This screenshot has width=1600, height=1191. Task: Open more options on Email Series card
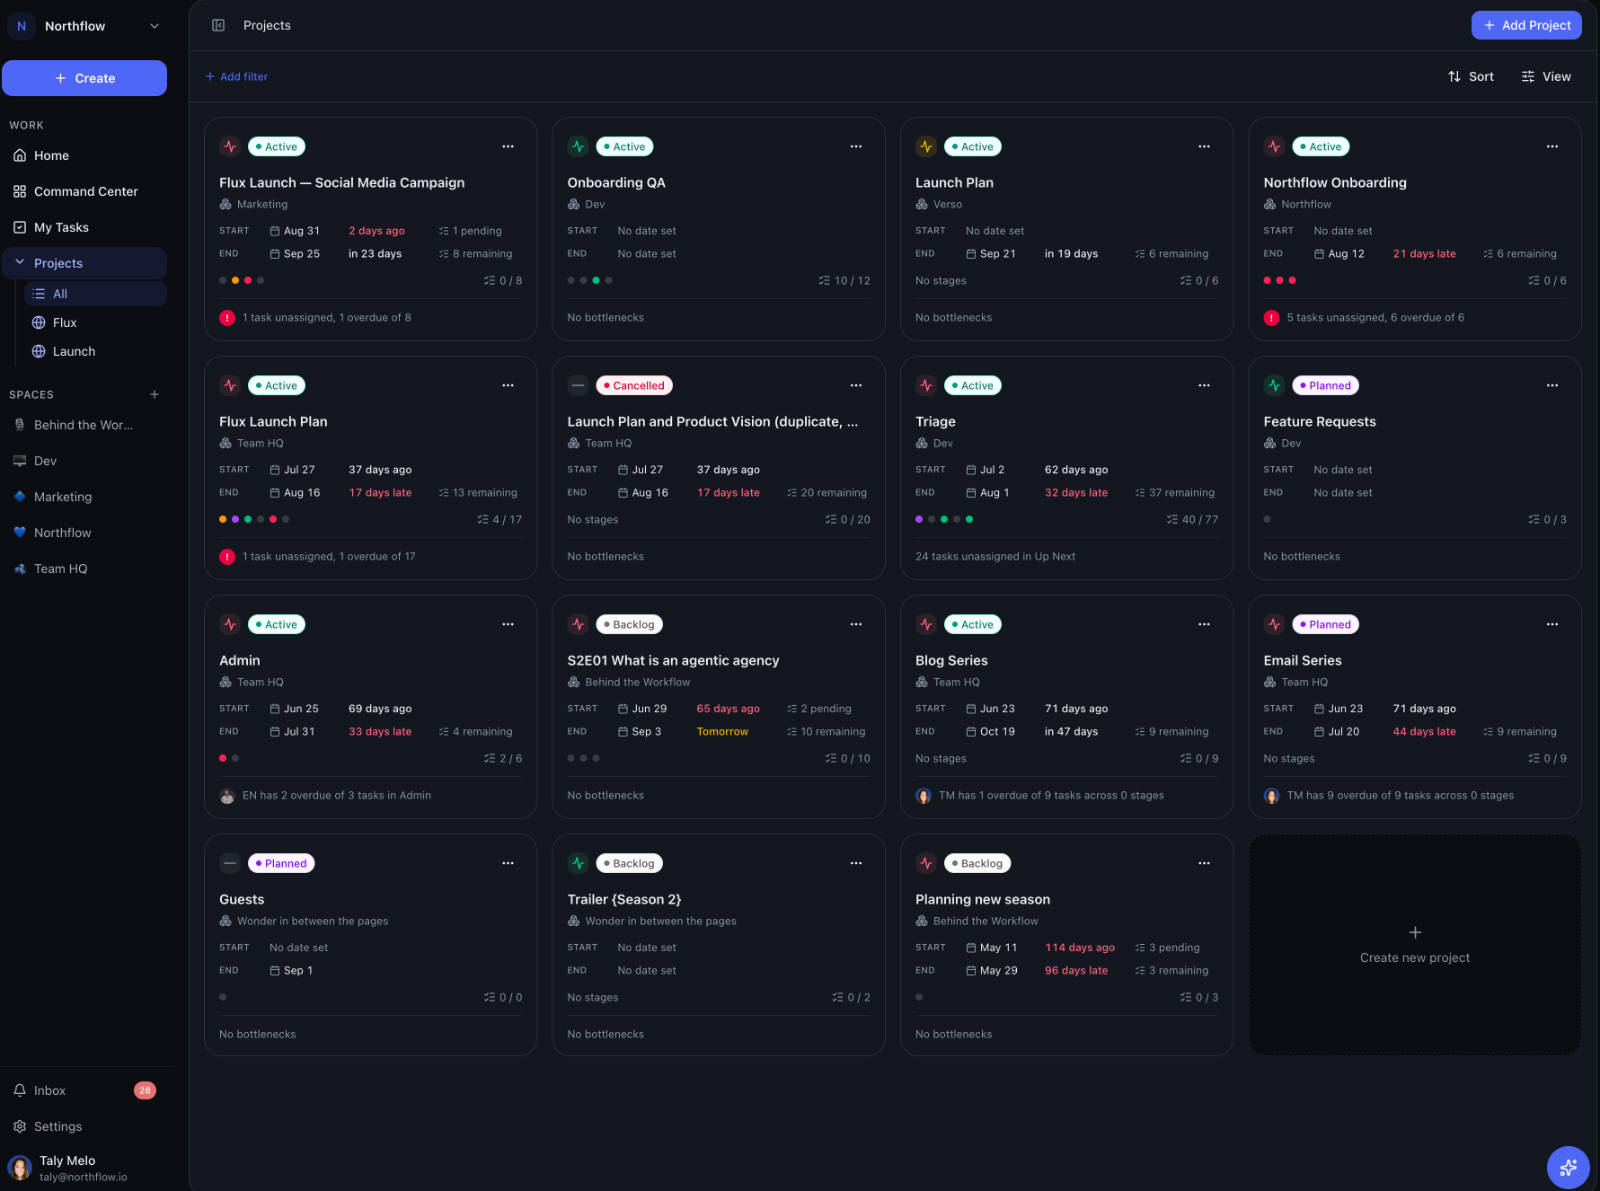click(x=1552, y=624)
